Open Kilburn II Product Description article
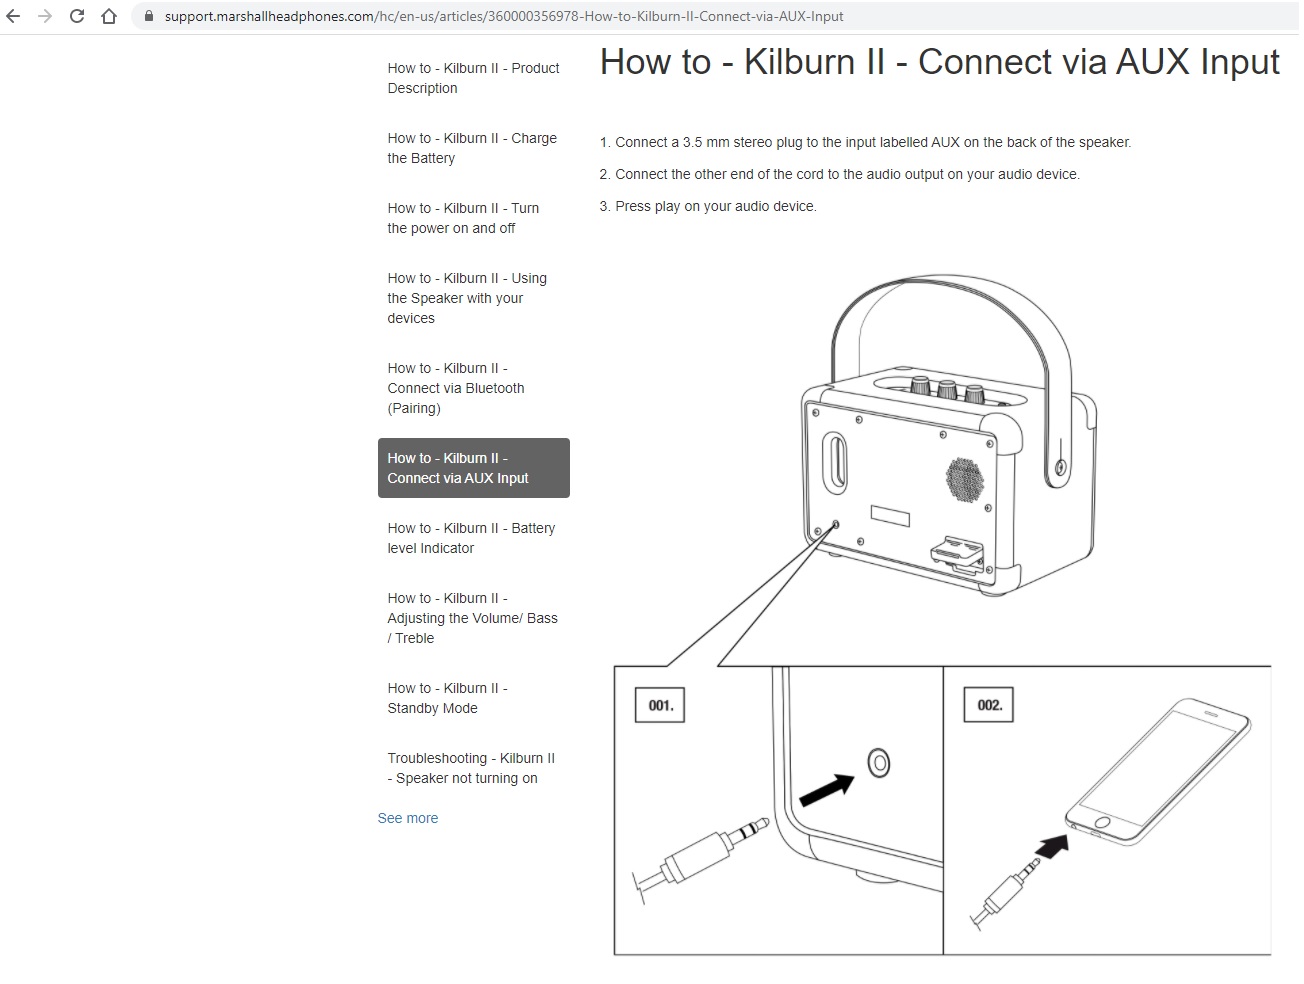Image resolution: width=1304 pixels, height=984 pixels. coord(473,78)
